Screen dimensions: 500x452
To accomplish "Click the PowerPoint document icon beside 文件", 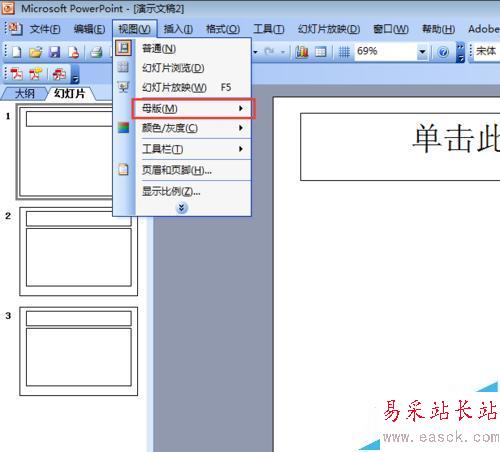I will 15,29.
